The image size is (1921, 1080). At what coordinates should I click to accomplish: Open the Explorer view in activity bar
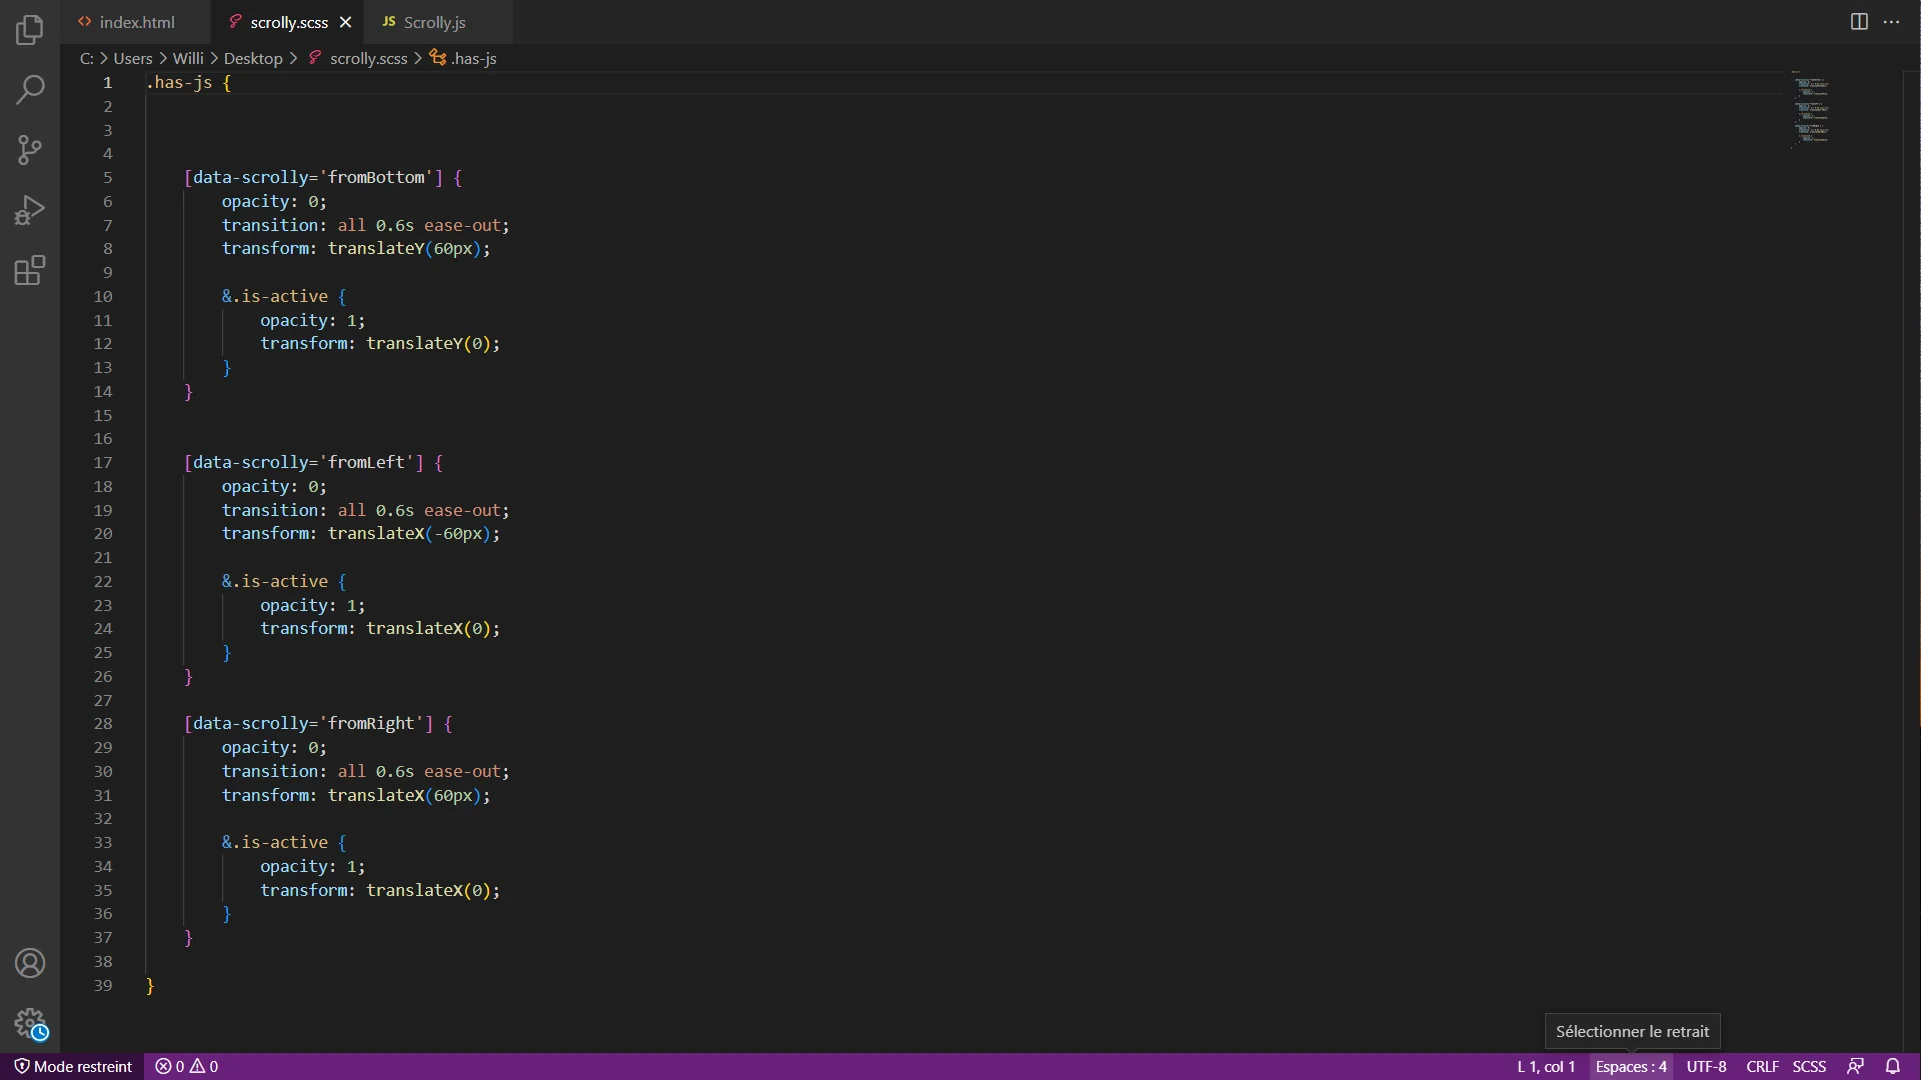click(x=30, y=30)
